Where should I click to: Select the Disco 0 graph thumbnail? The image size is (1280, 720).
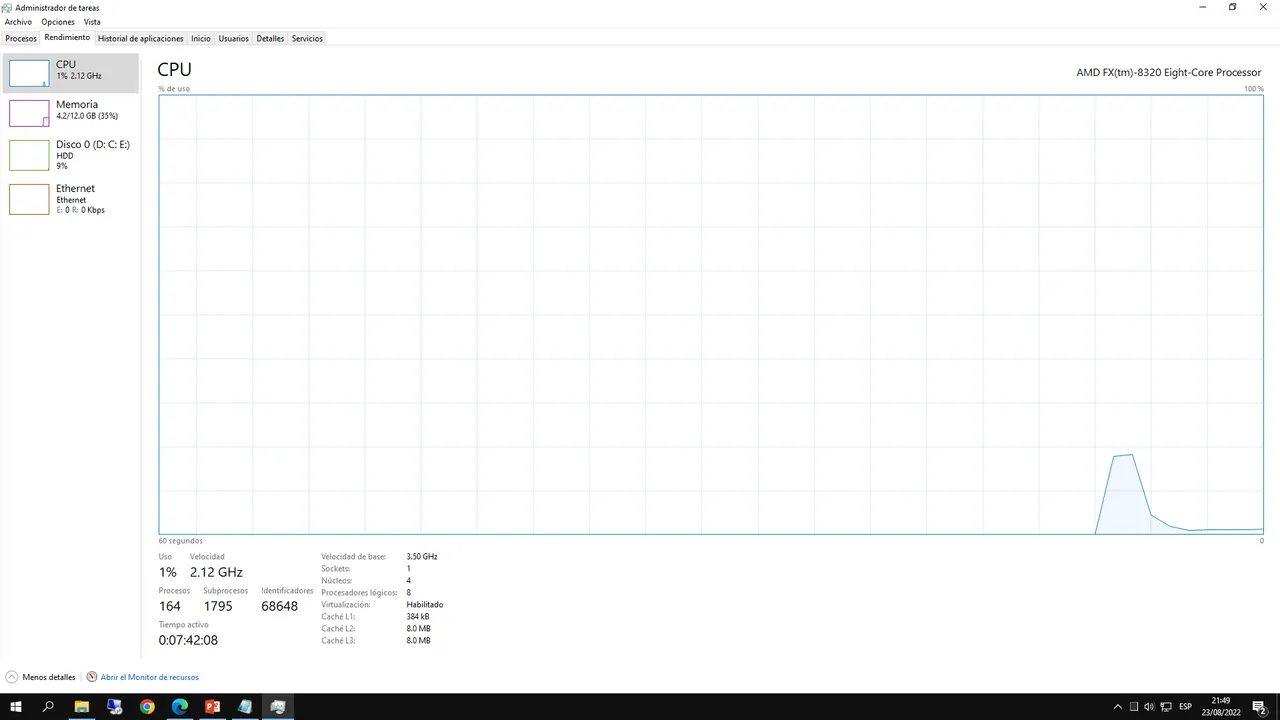tap(29, 155)
